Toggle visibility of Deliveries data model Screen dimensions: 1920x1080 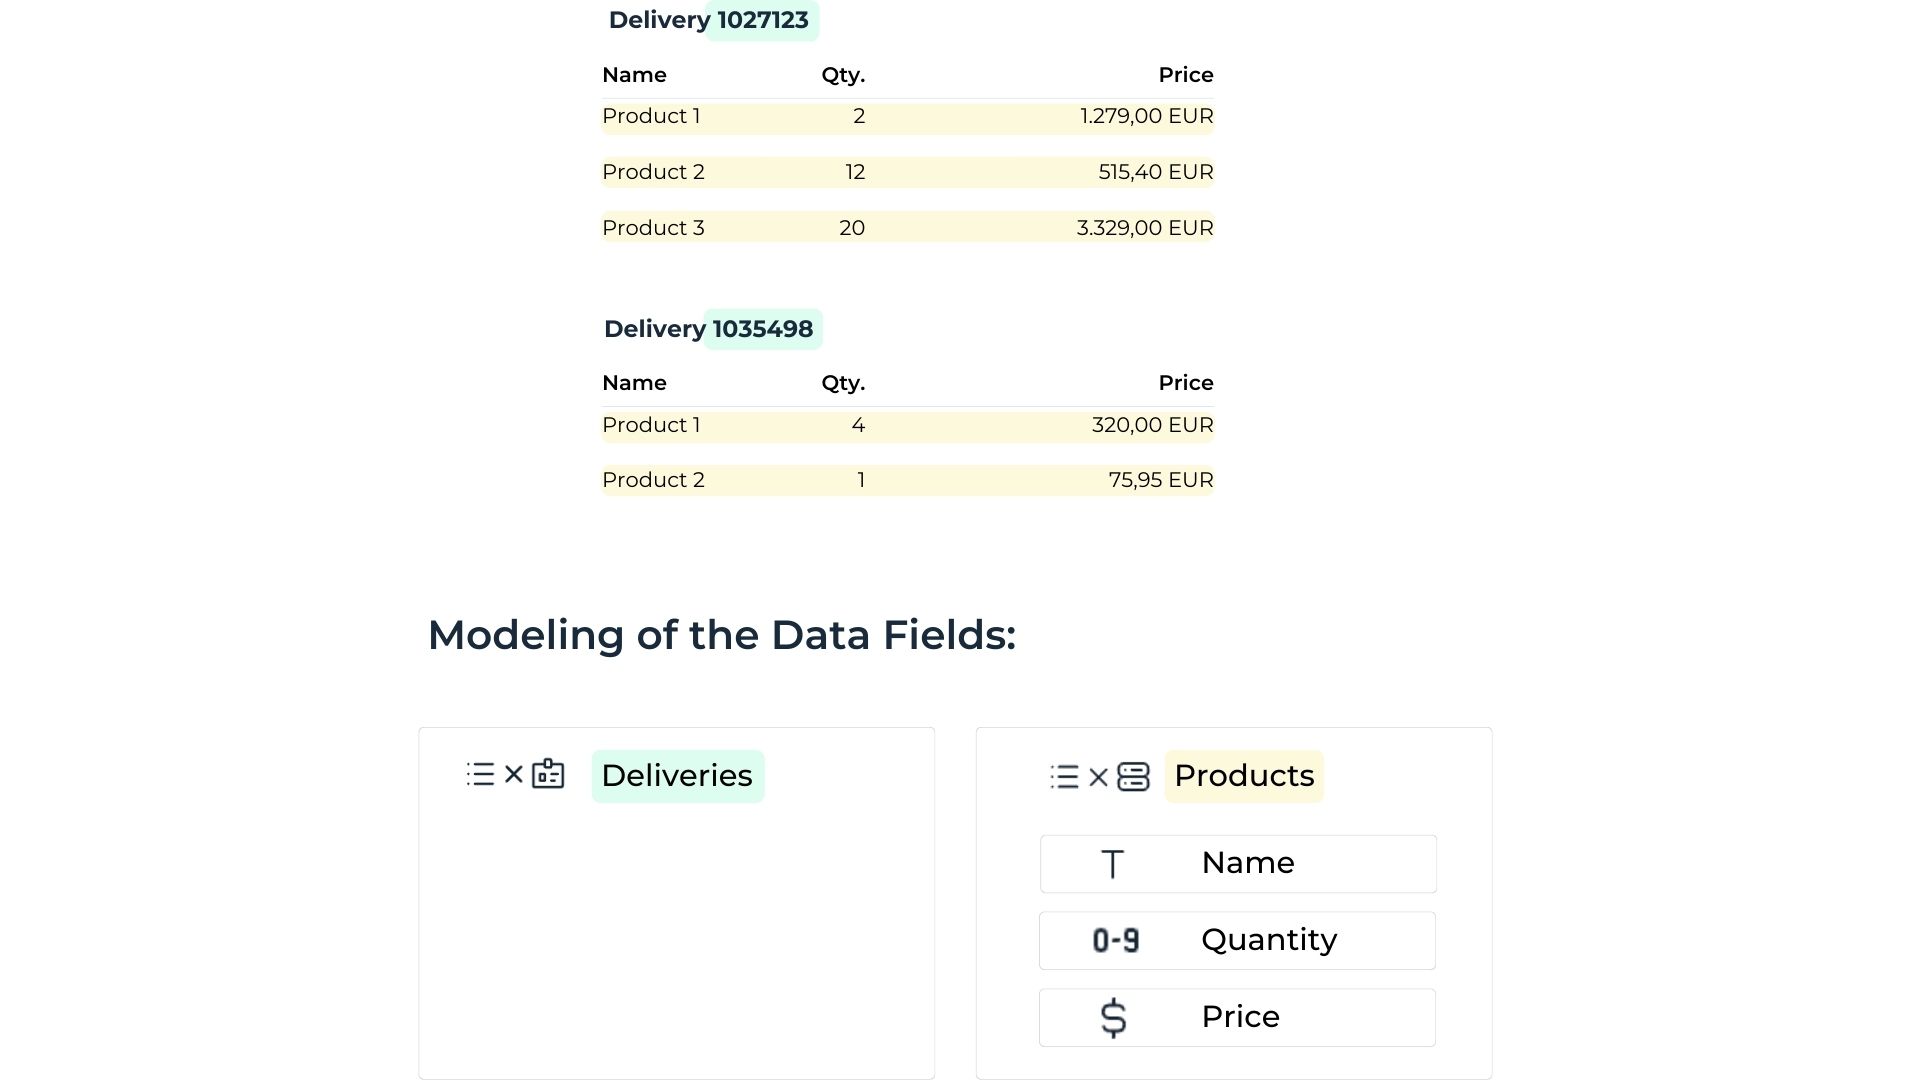pos(514,775)
